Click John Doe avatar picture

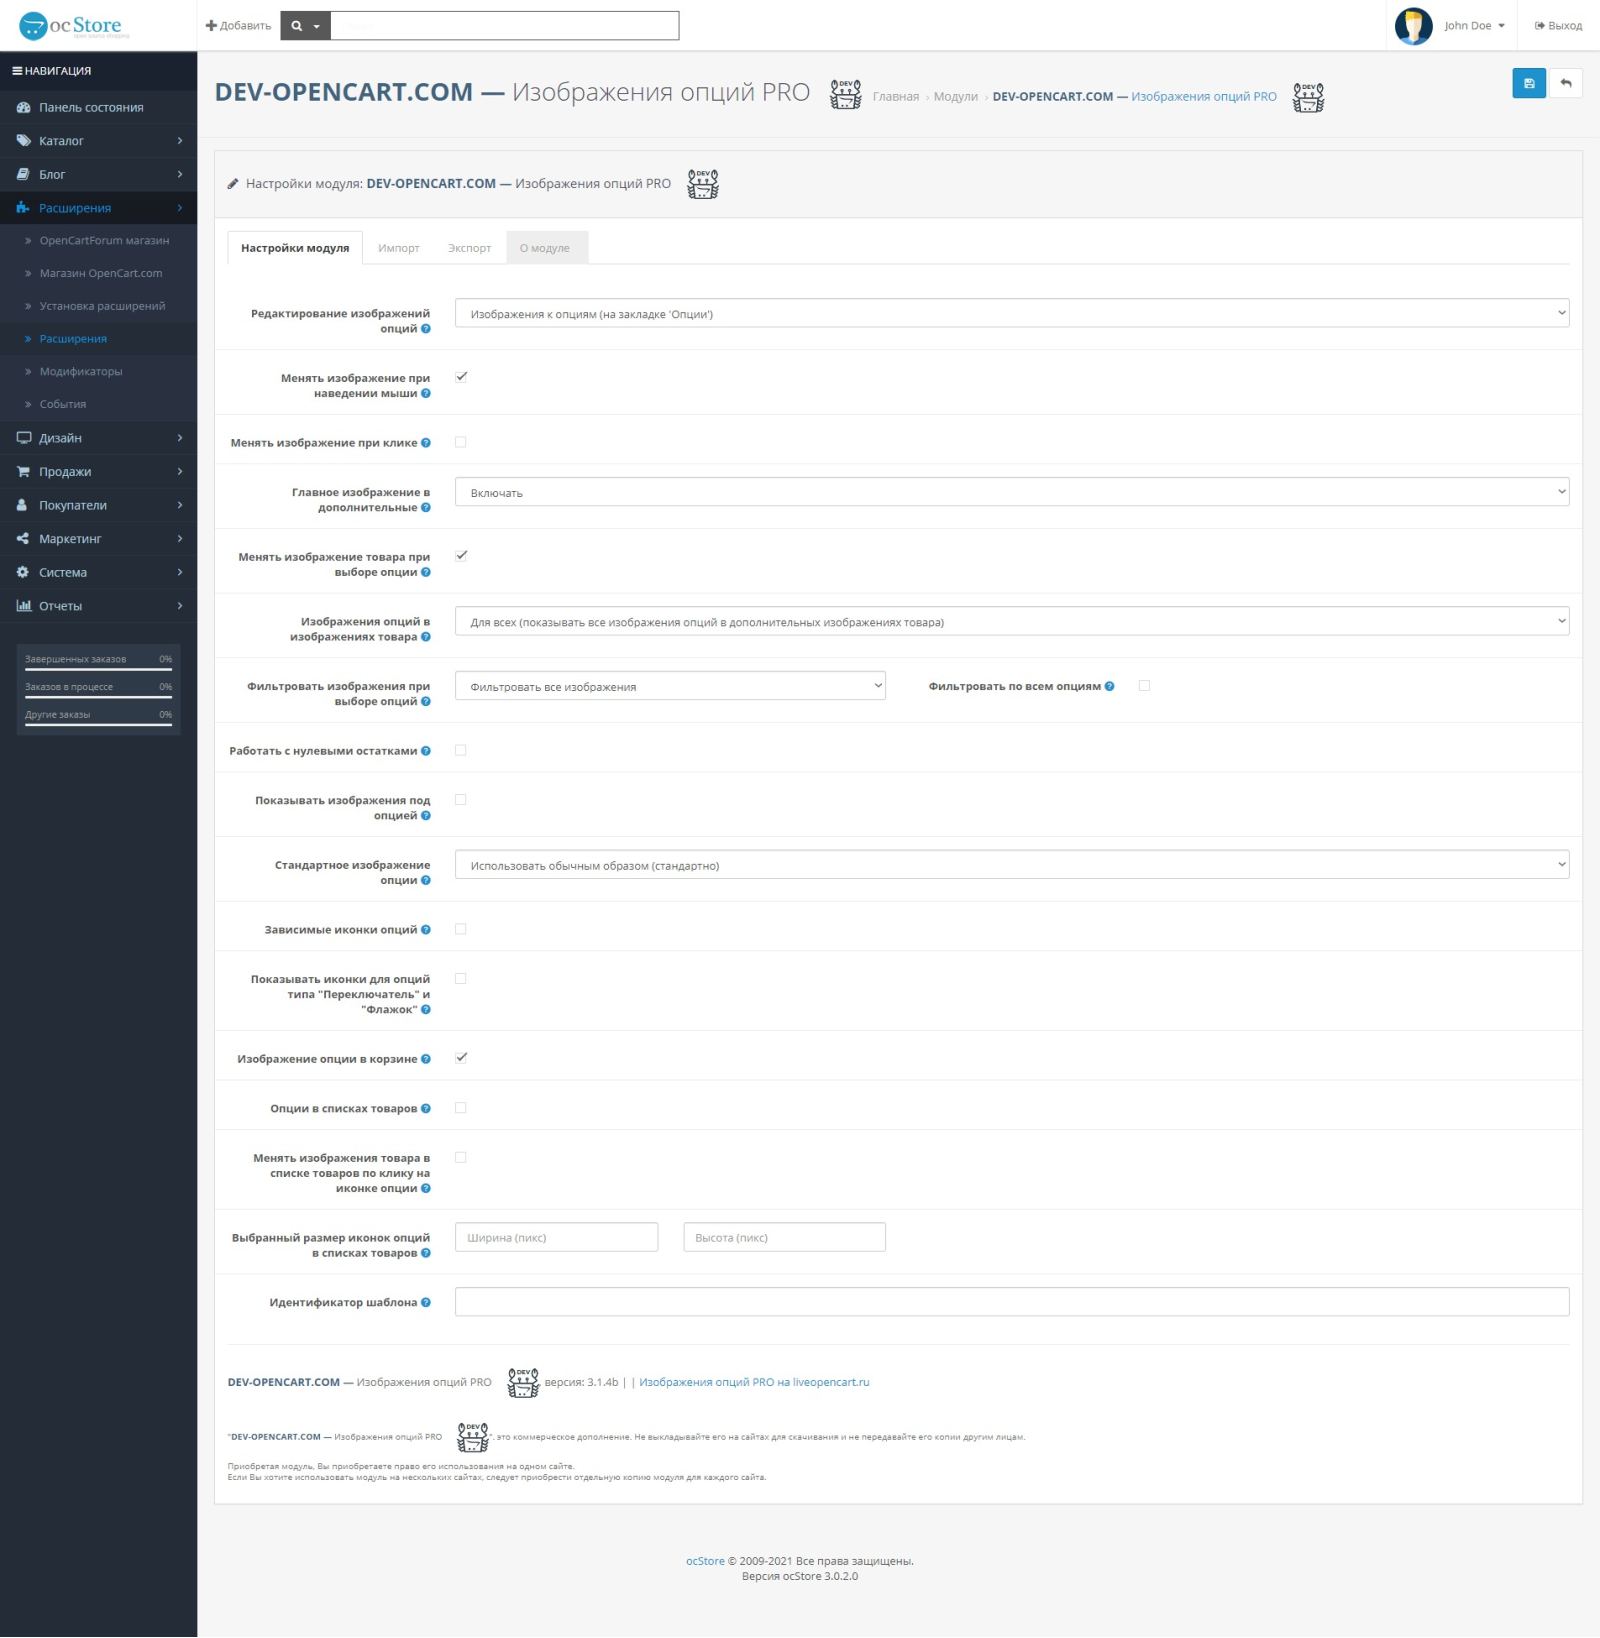point(1413,26)
